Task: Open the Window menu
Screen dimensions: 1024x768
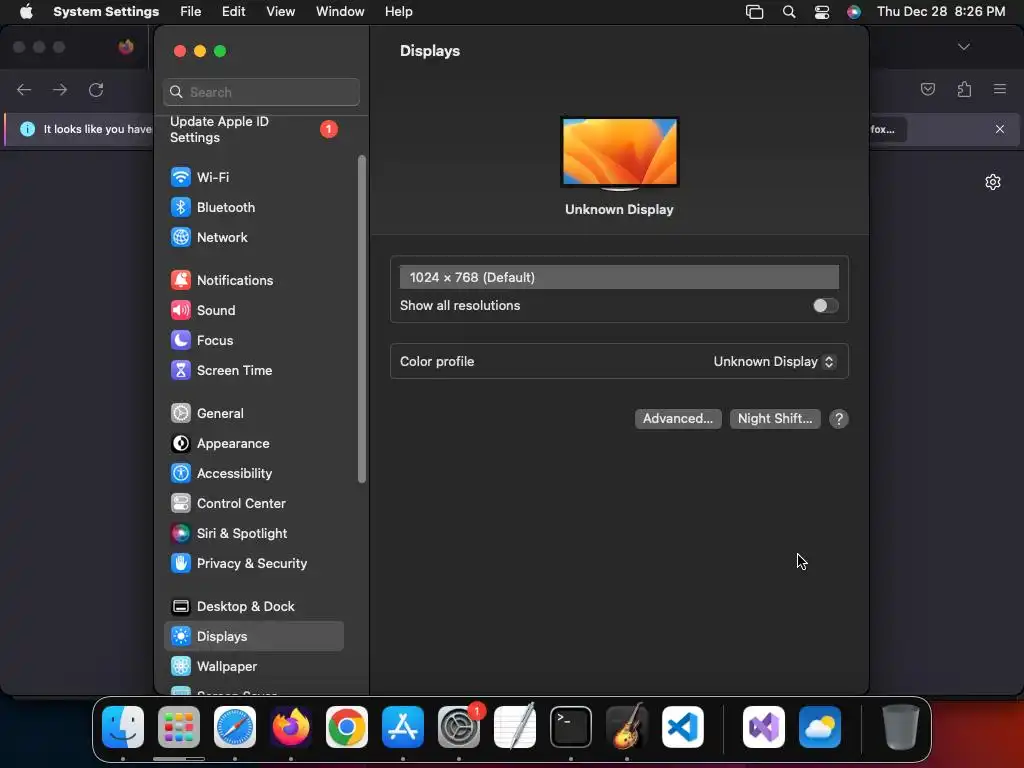Action: click(x=340, y=12)
